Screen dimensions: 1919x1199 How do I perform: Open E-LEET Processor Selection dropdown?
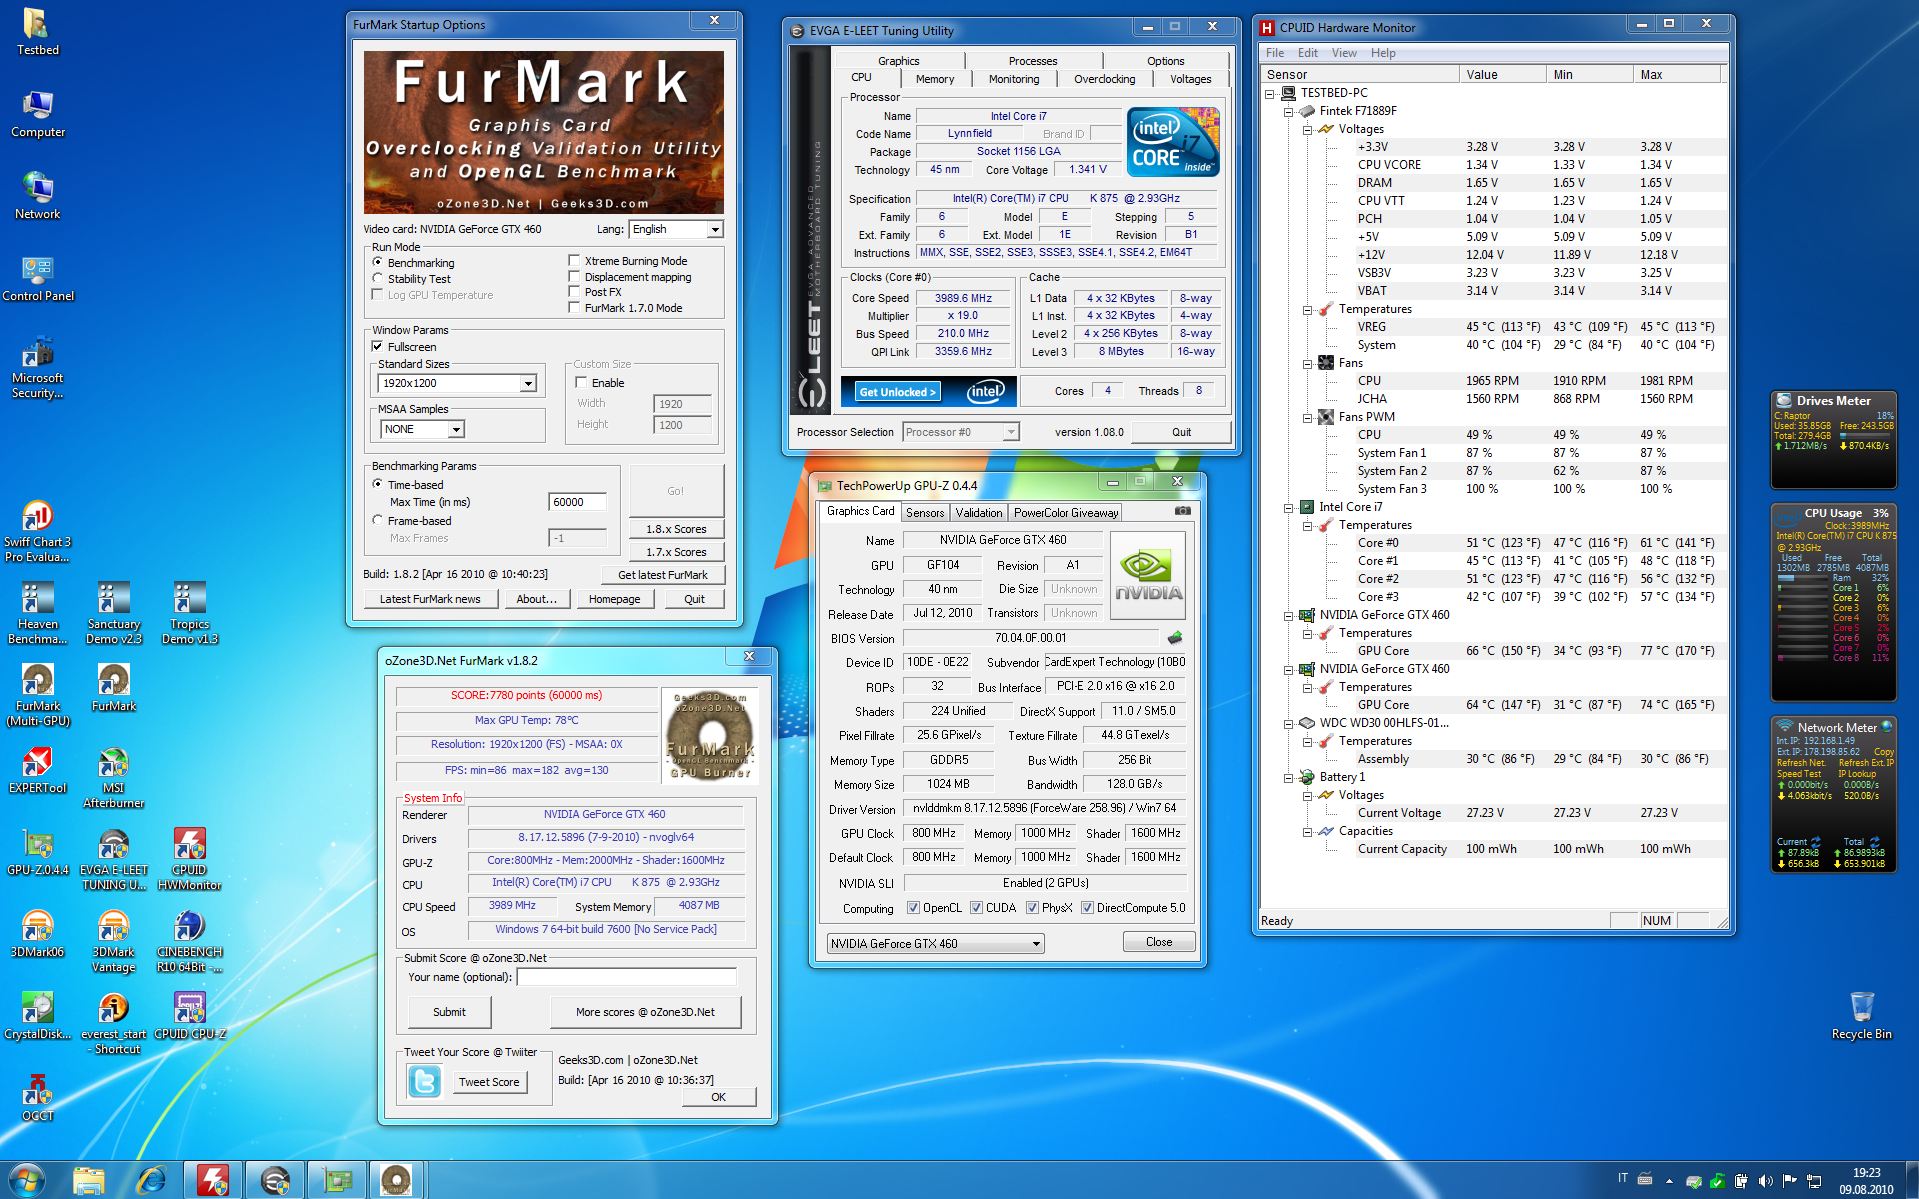coord(960,432)
